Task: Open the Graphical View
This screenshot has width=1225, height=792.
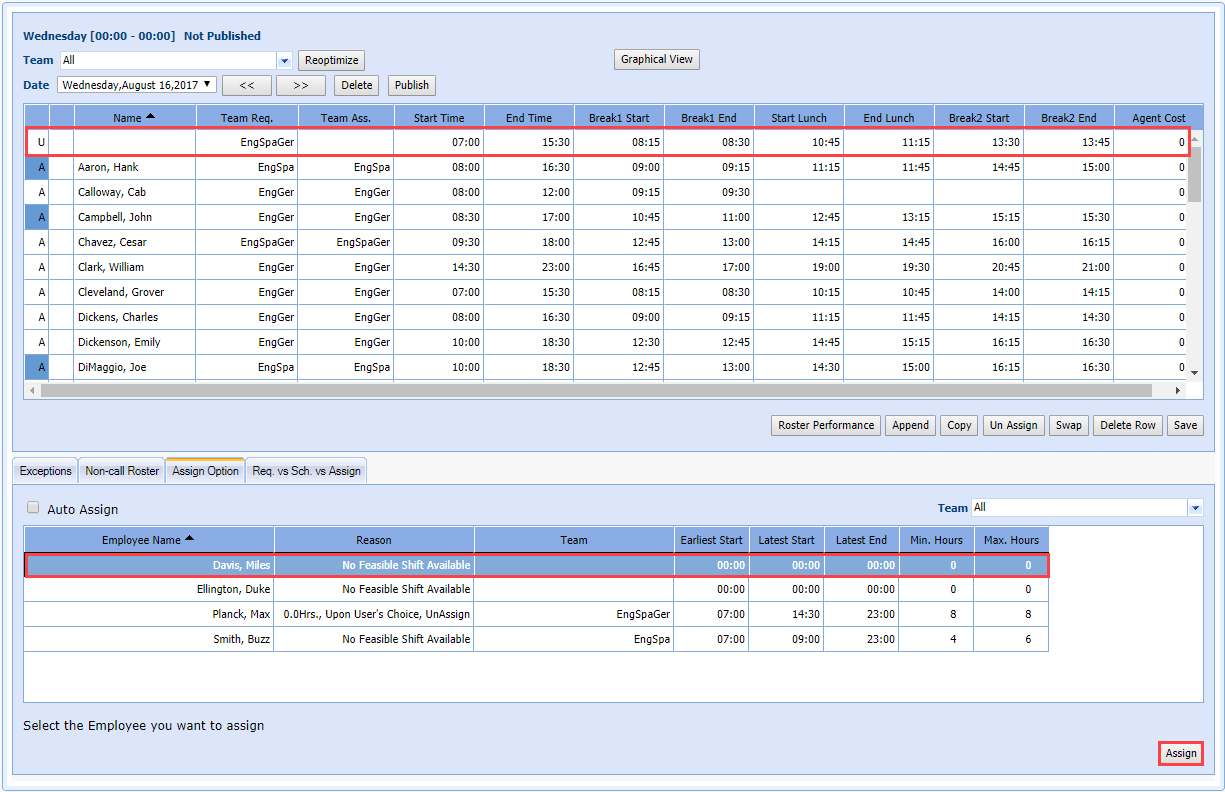Action: [x=656, y=60]
